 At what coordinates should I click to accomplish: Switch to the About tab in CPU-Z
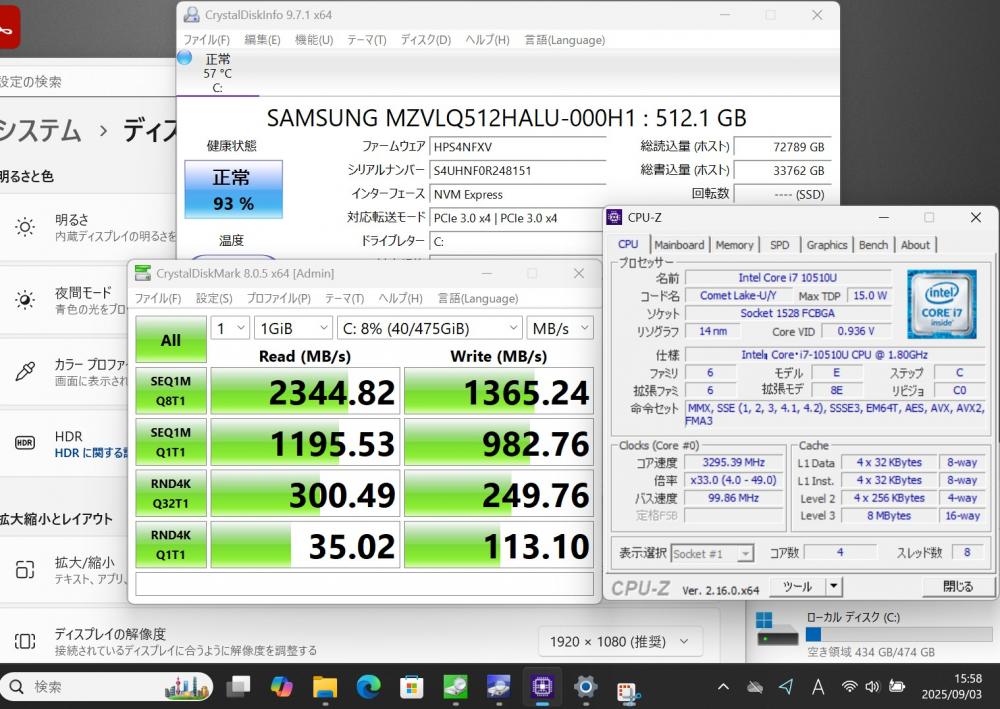pyautogui.click(x=915, y=245)
